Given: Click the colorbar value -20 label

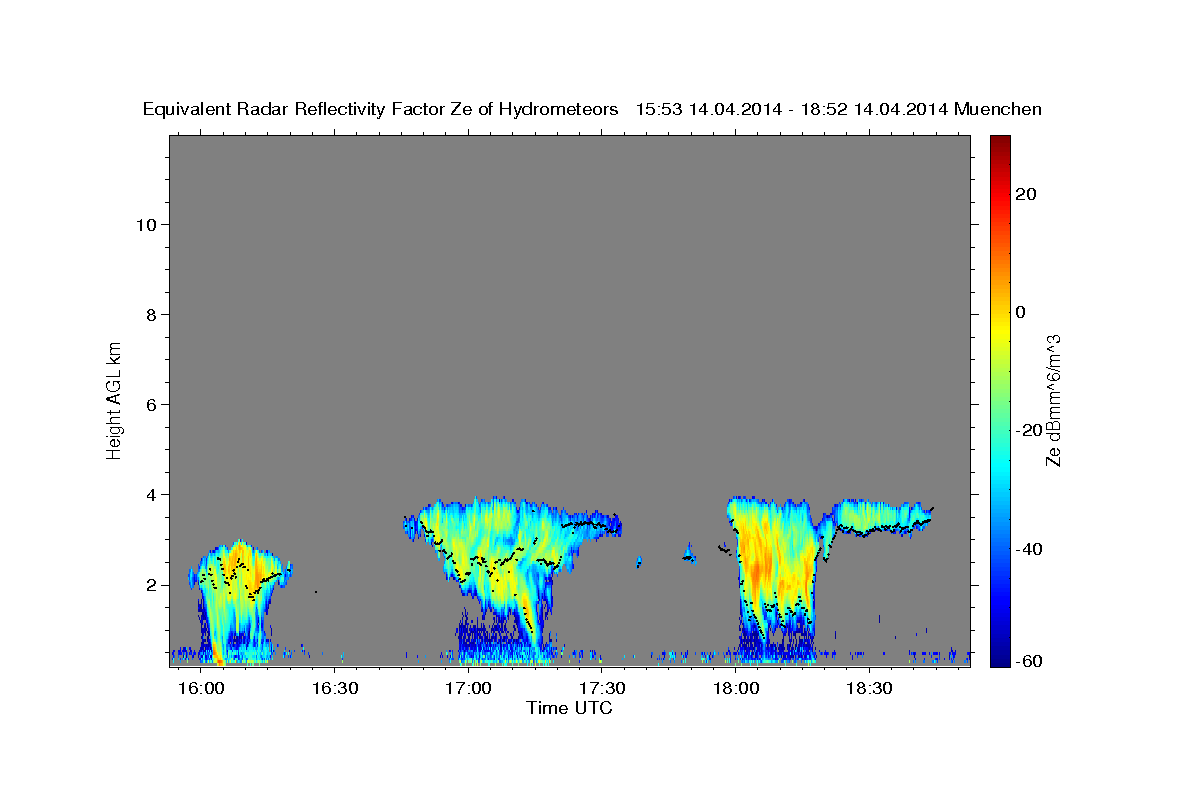Looking at the screenshot, I should coord(1029,430).
